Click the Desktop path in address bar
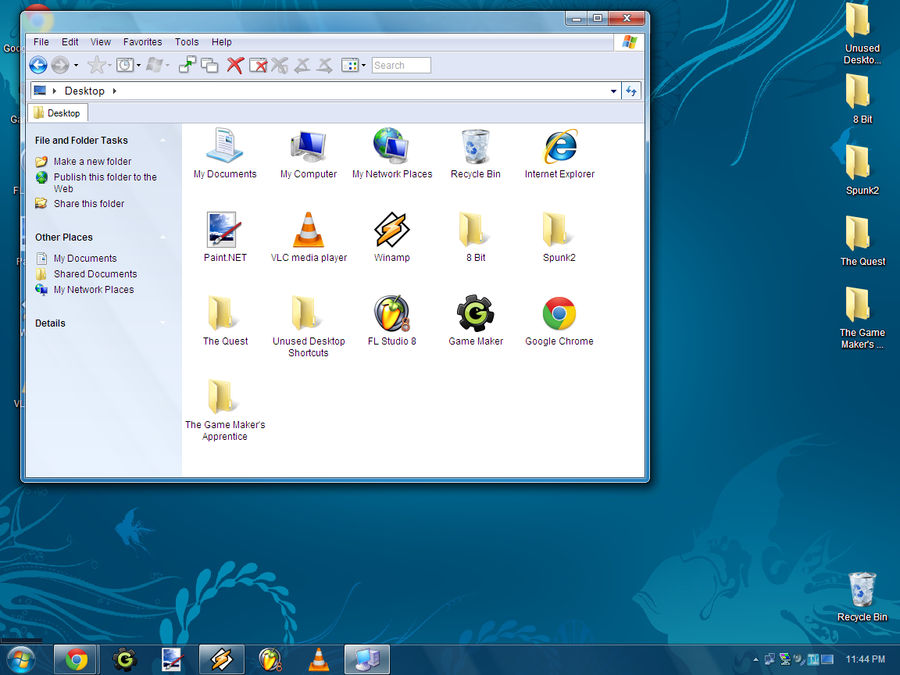This screenshot has width=900, height=675. (x=84, y=91)
